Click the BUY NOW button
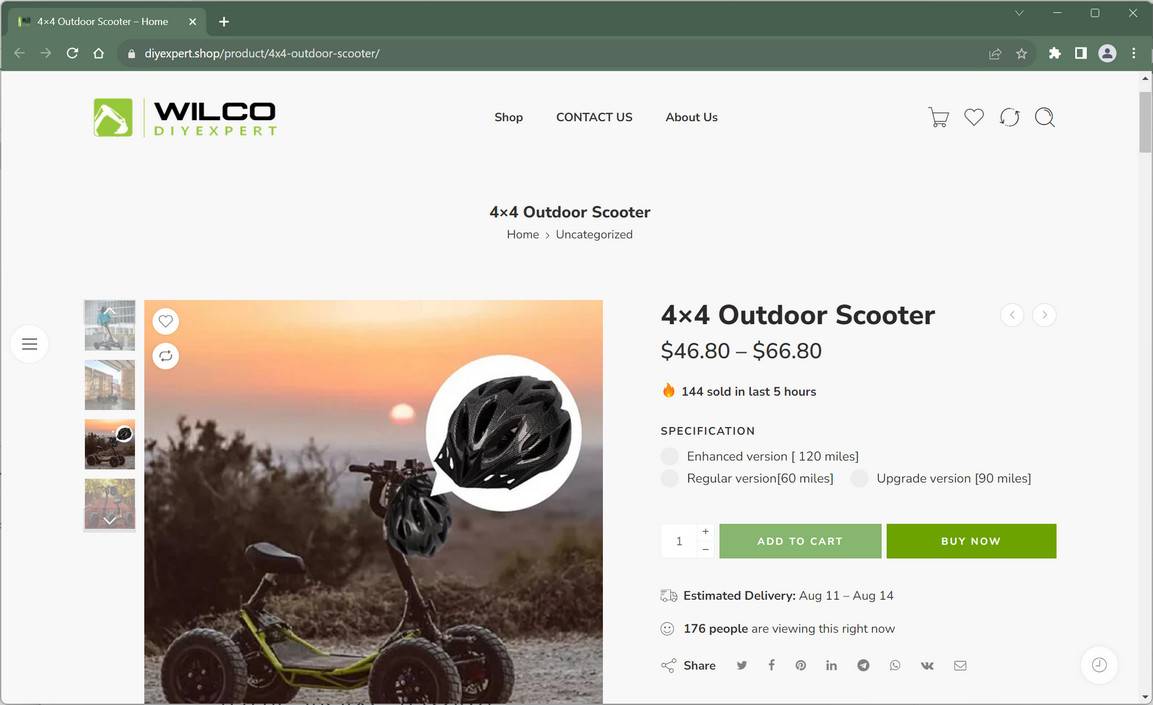1153x705 pixels. pyautogui.click(x=971, y=541)
